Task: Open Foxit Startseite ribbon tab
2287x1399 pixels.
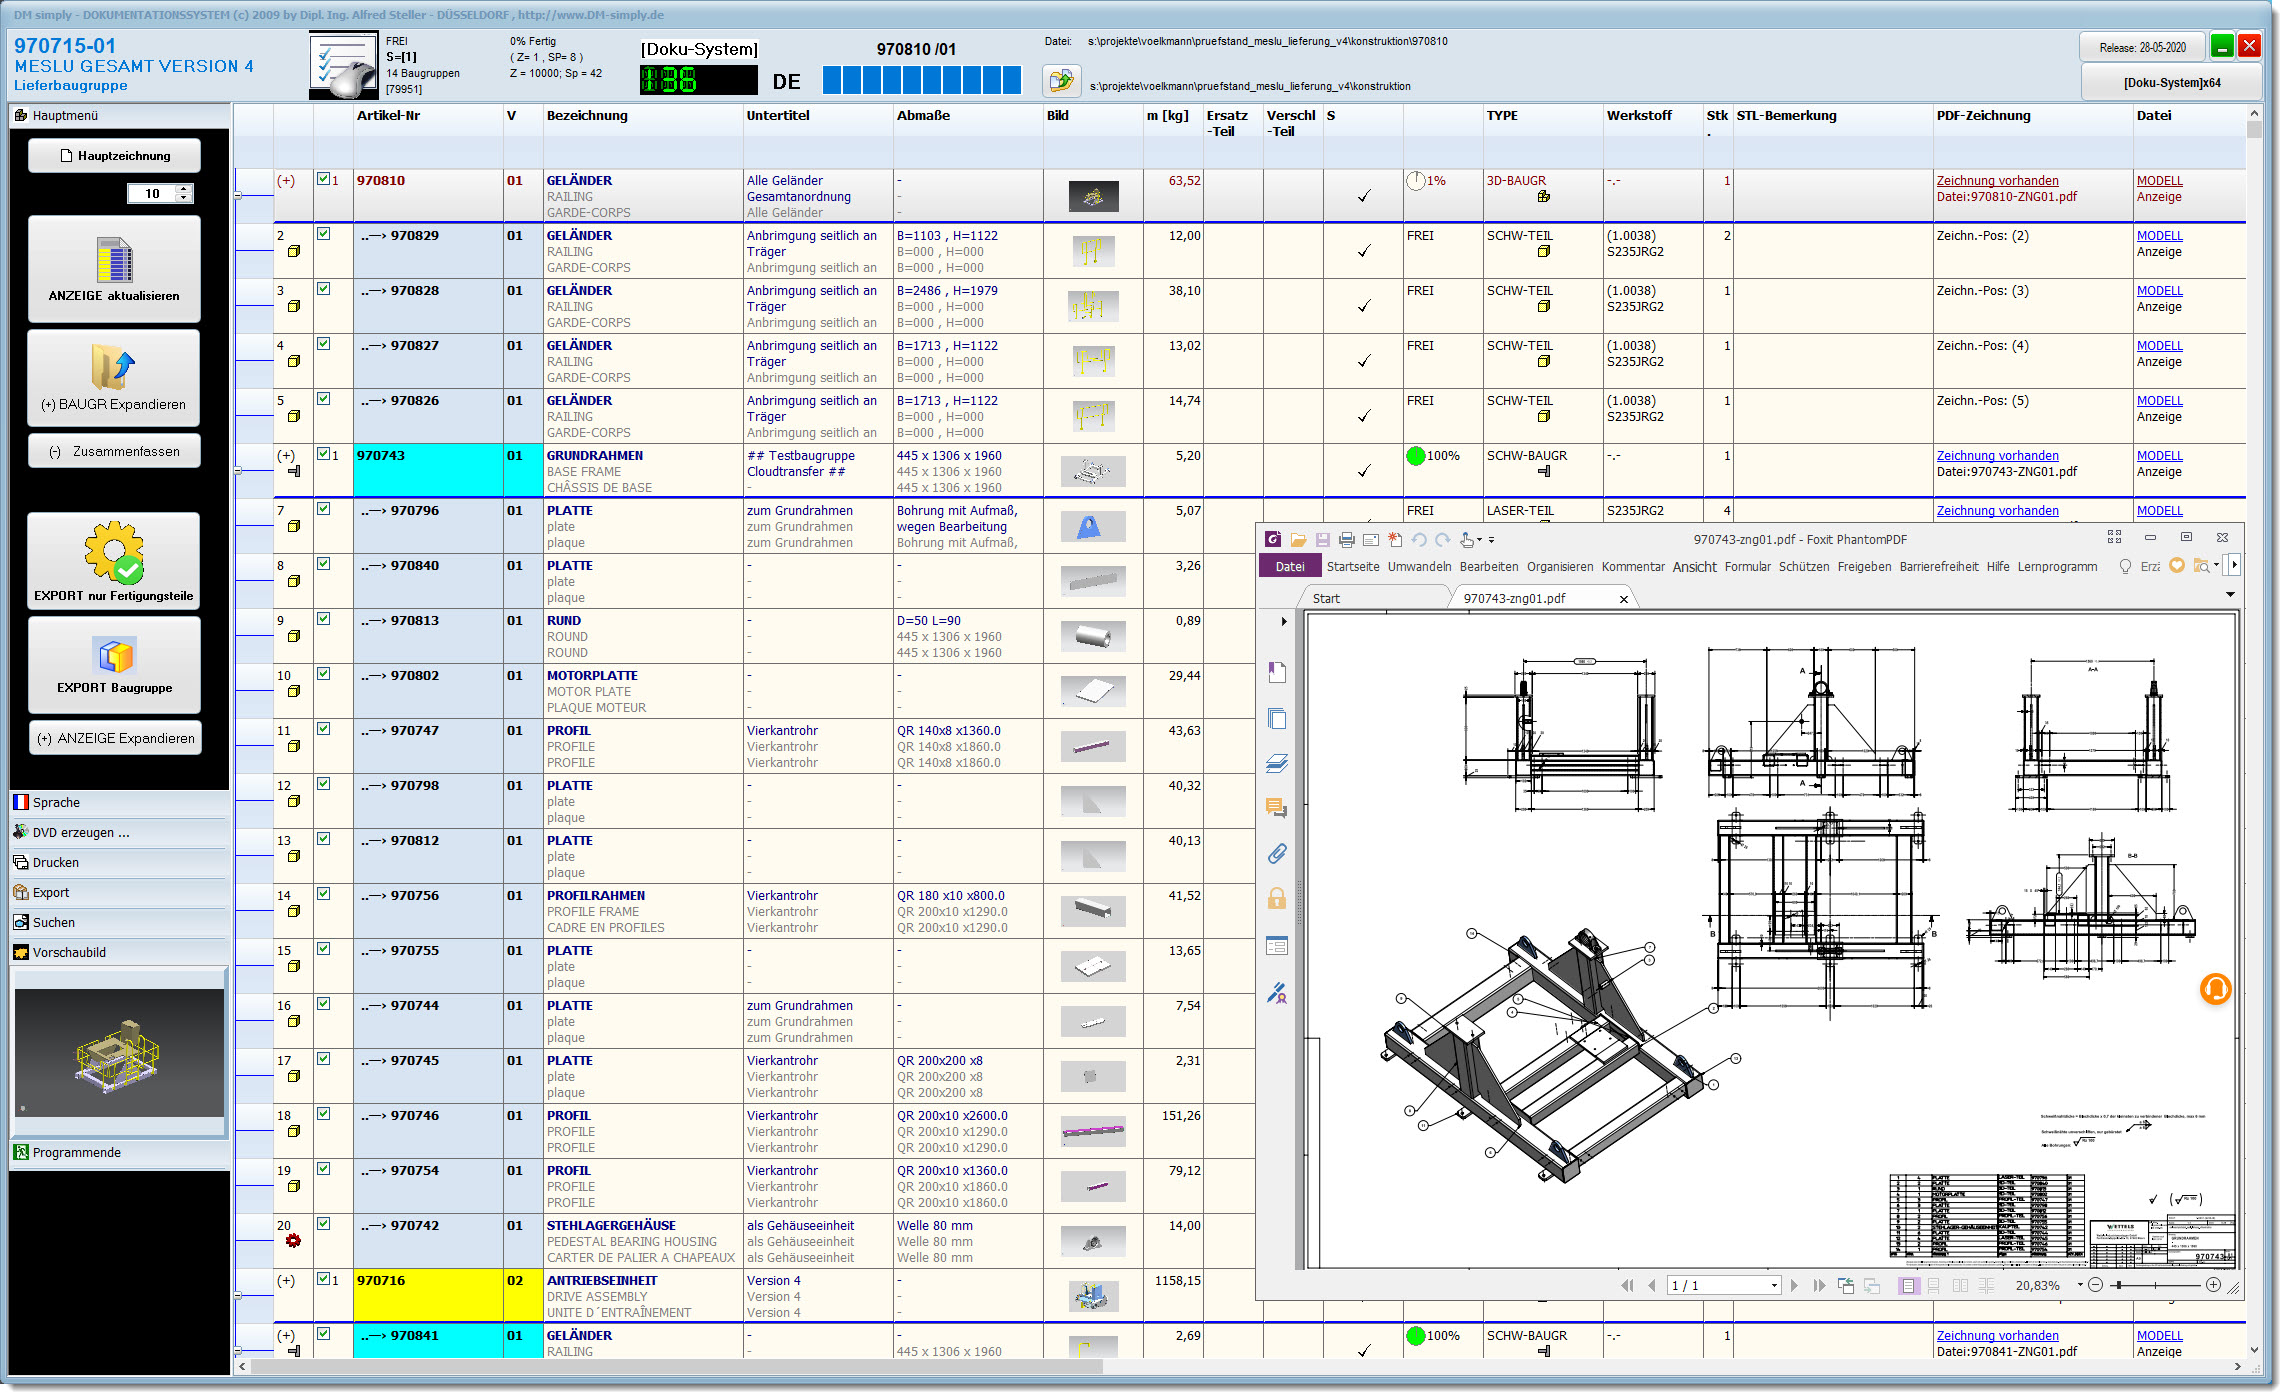Action: pos(1353,567)
